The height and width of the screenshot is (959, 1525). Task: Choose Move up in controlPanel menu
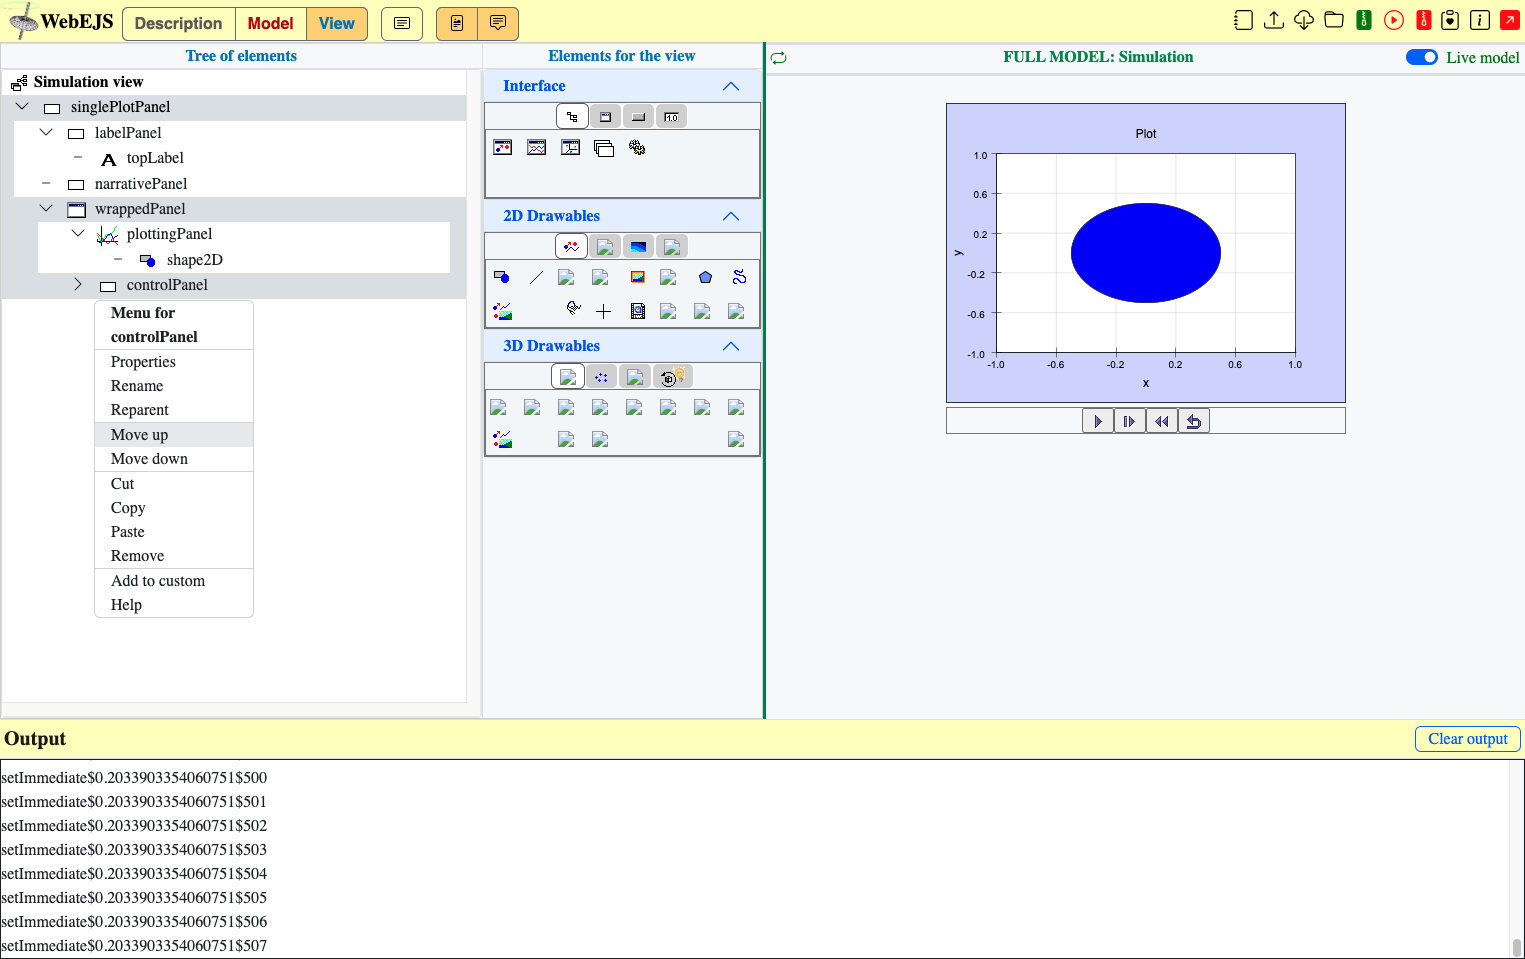pos(174,435)
